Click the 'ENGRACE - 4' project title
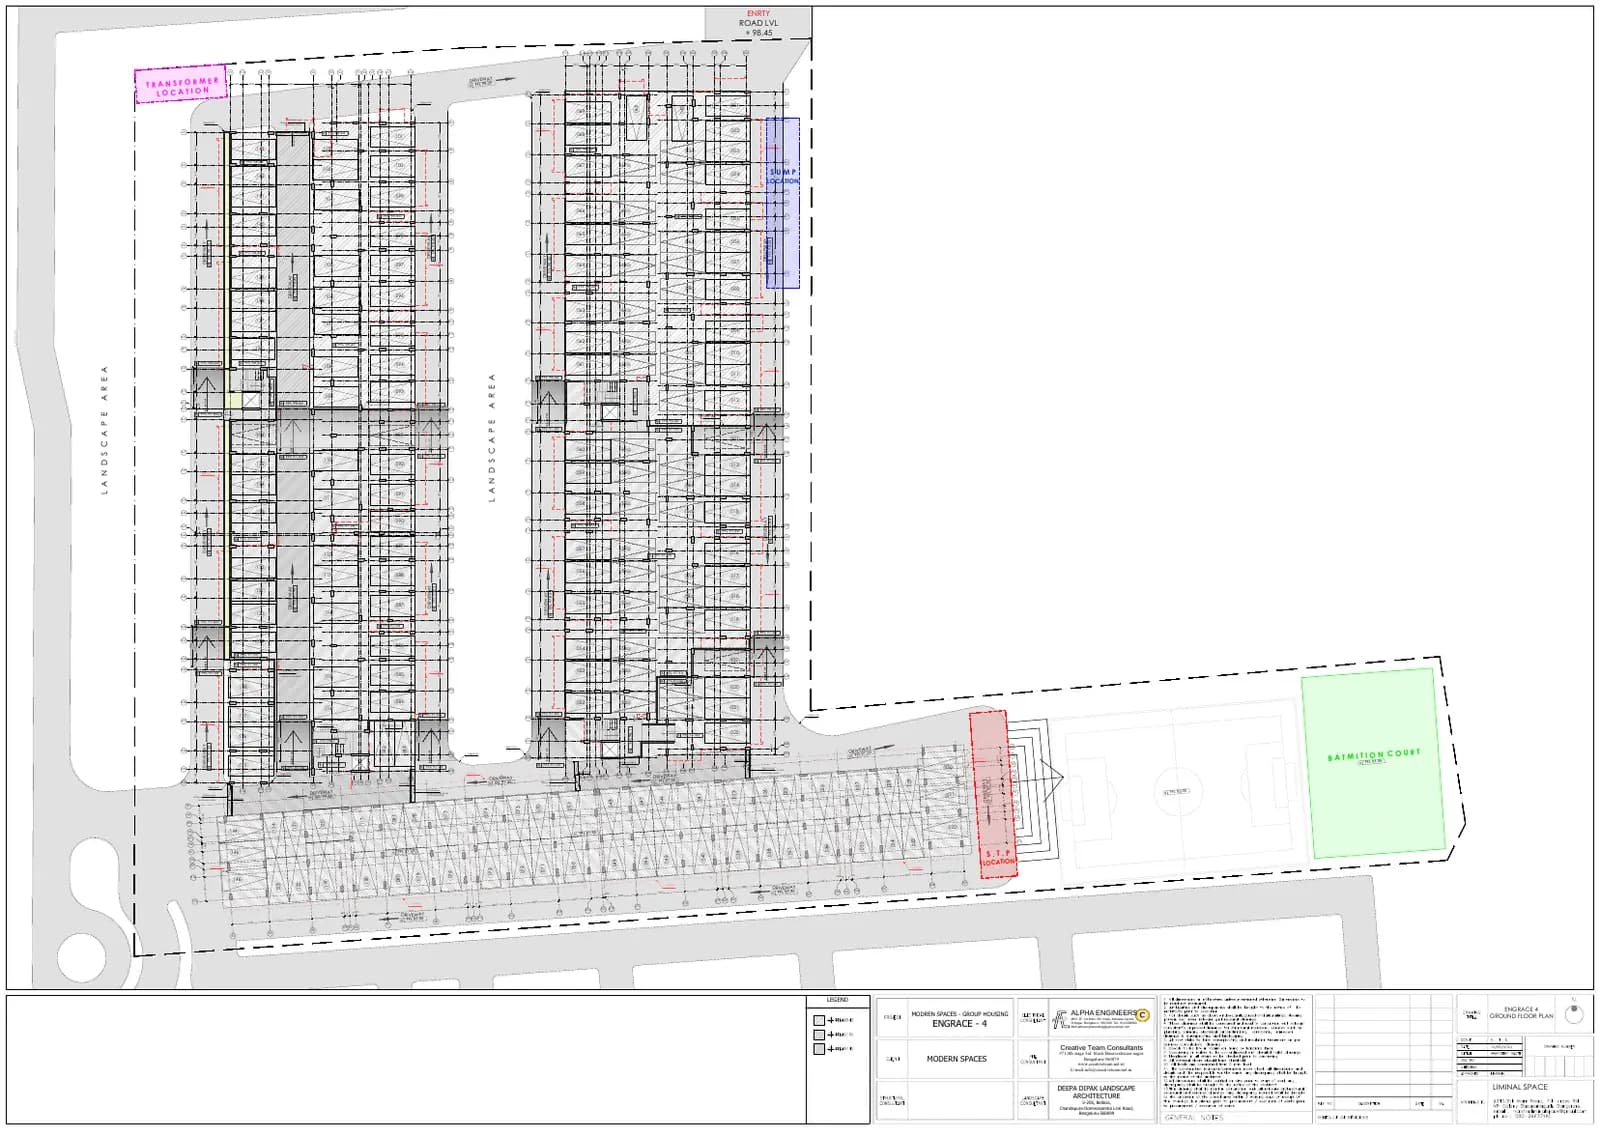This screenshot has width=1600, height=1130. click(x=959, y=1024)
